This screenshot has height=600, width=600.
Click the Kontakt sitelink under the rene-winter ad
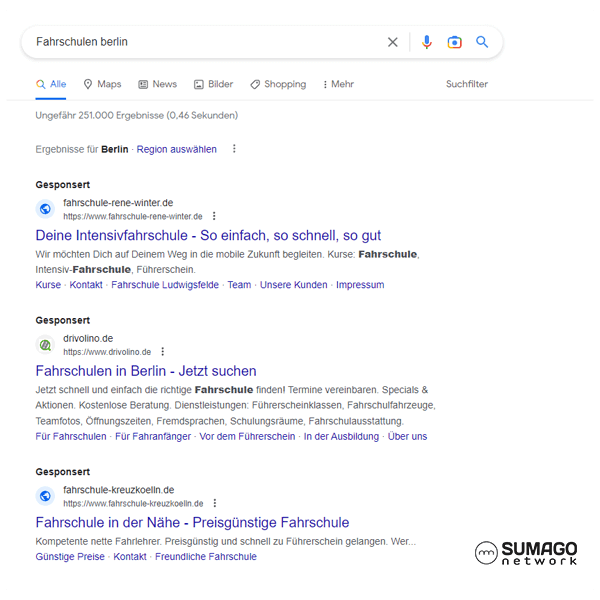click(86, 285)
